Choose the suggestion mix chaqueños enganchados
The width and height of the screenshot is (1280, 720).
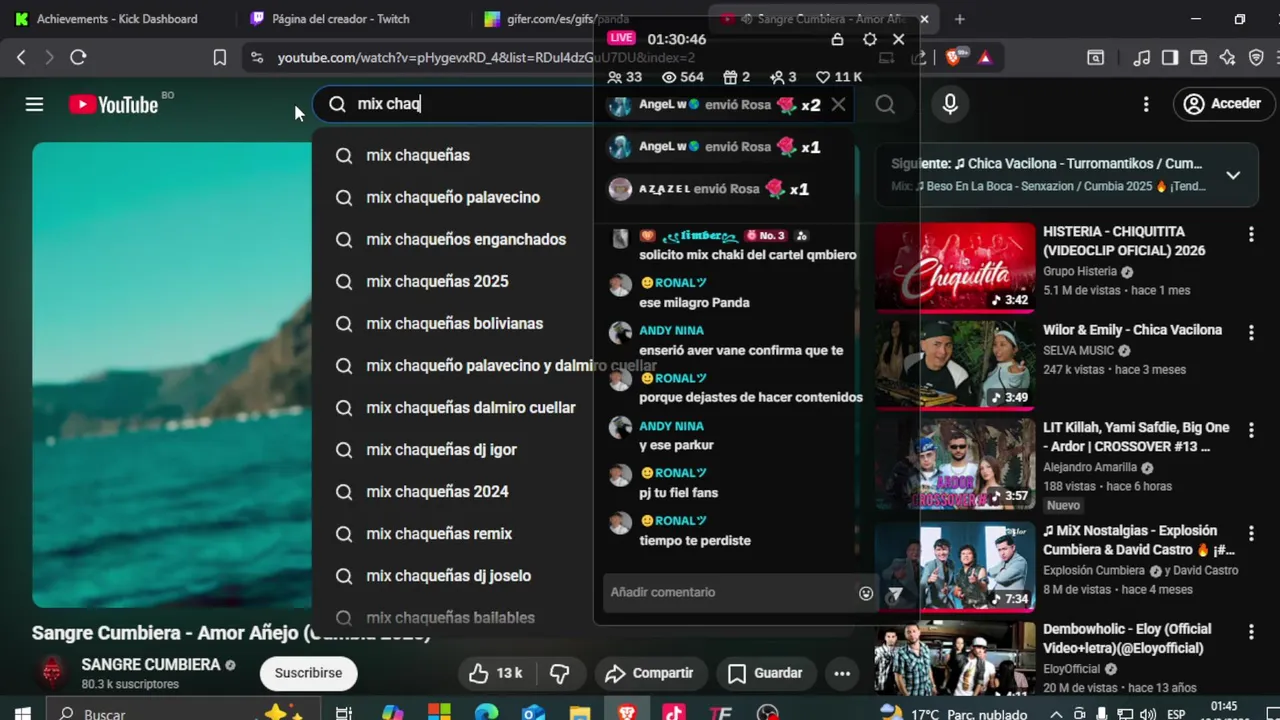tap(466, 239)
